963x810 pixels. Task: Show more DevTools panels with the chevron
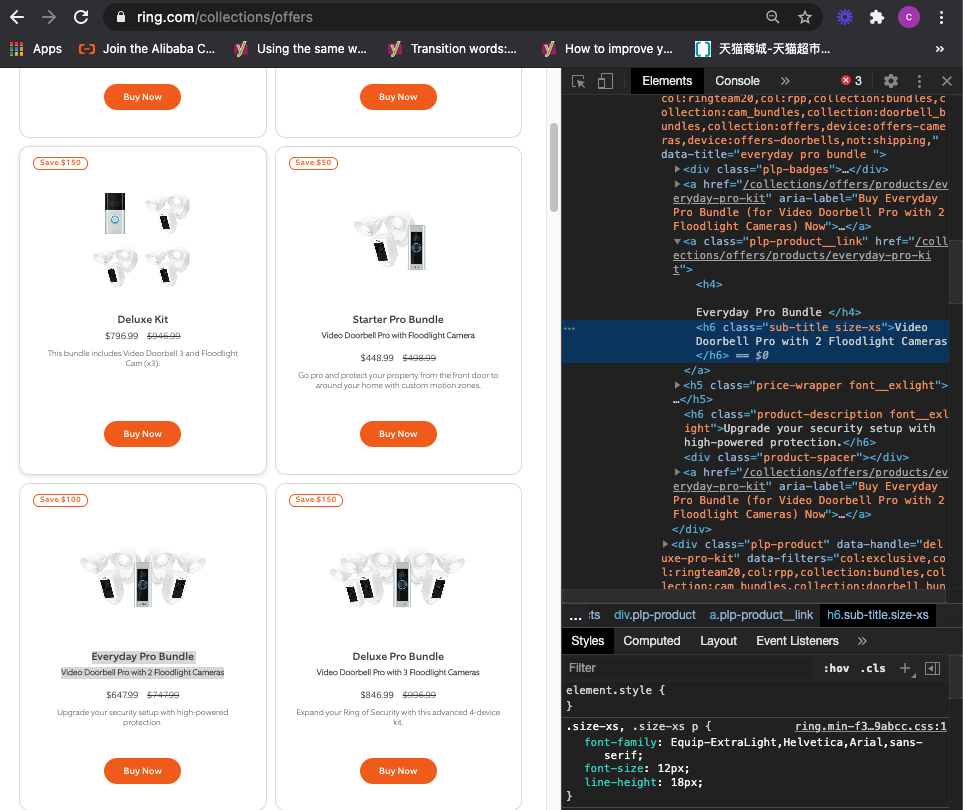(x=785, y=81)
